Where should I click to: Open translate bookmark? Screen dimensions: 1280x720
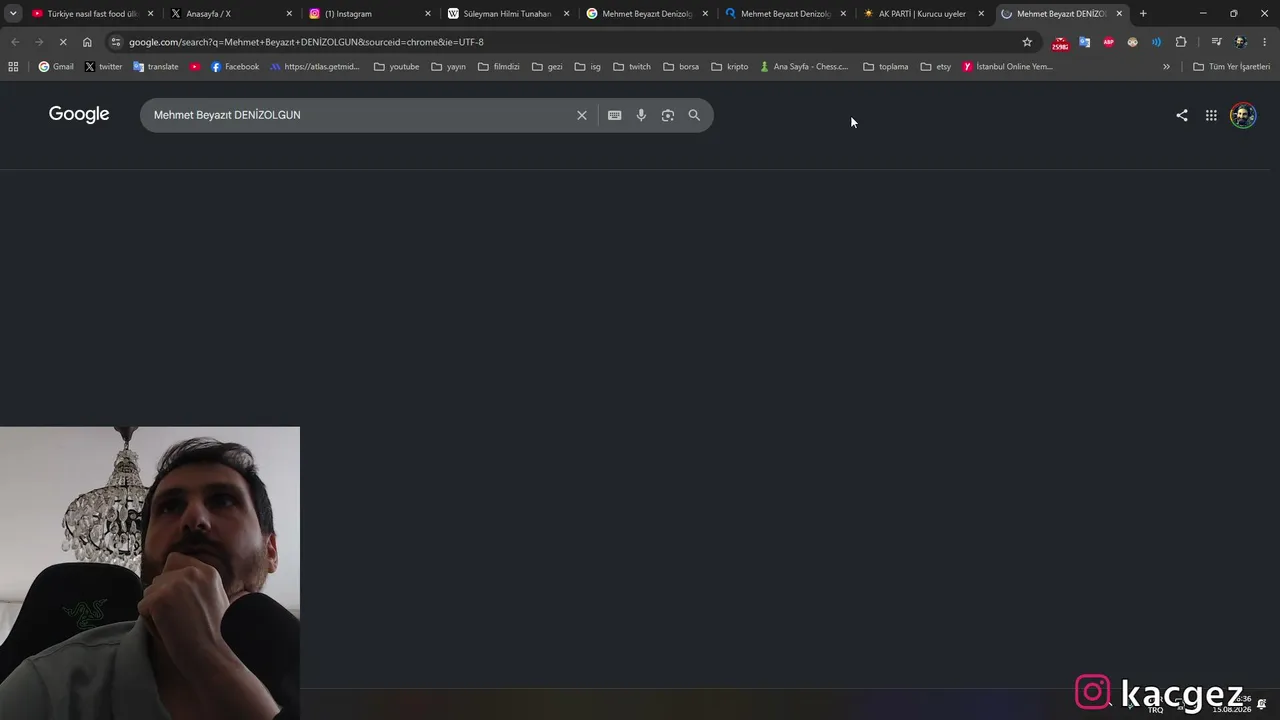pyautogui.click(x=156, y=67)
